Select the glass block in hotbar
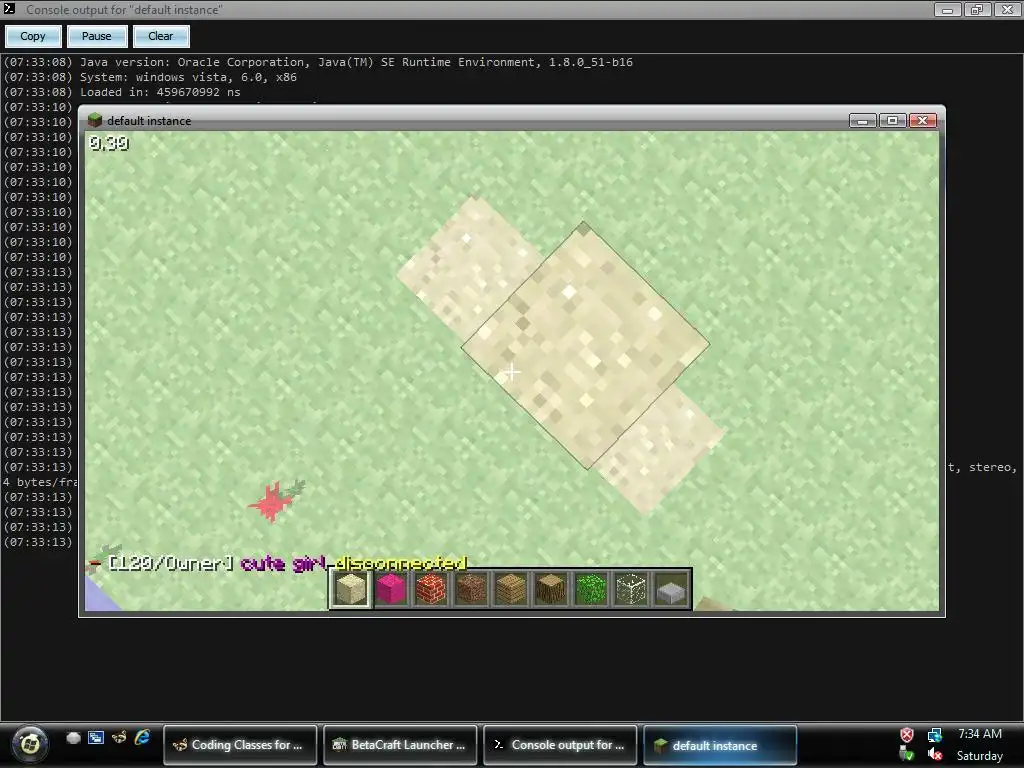This screenshot has width=1024, height=768. tap(631, 590)
